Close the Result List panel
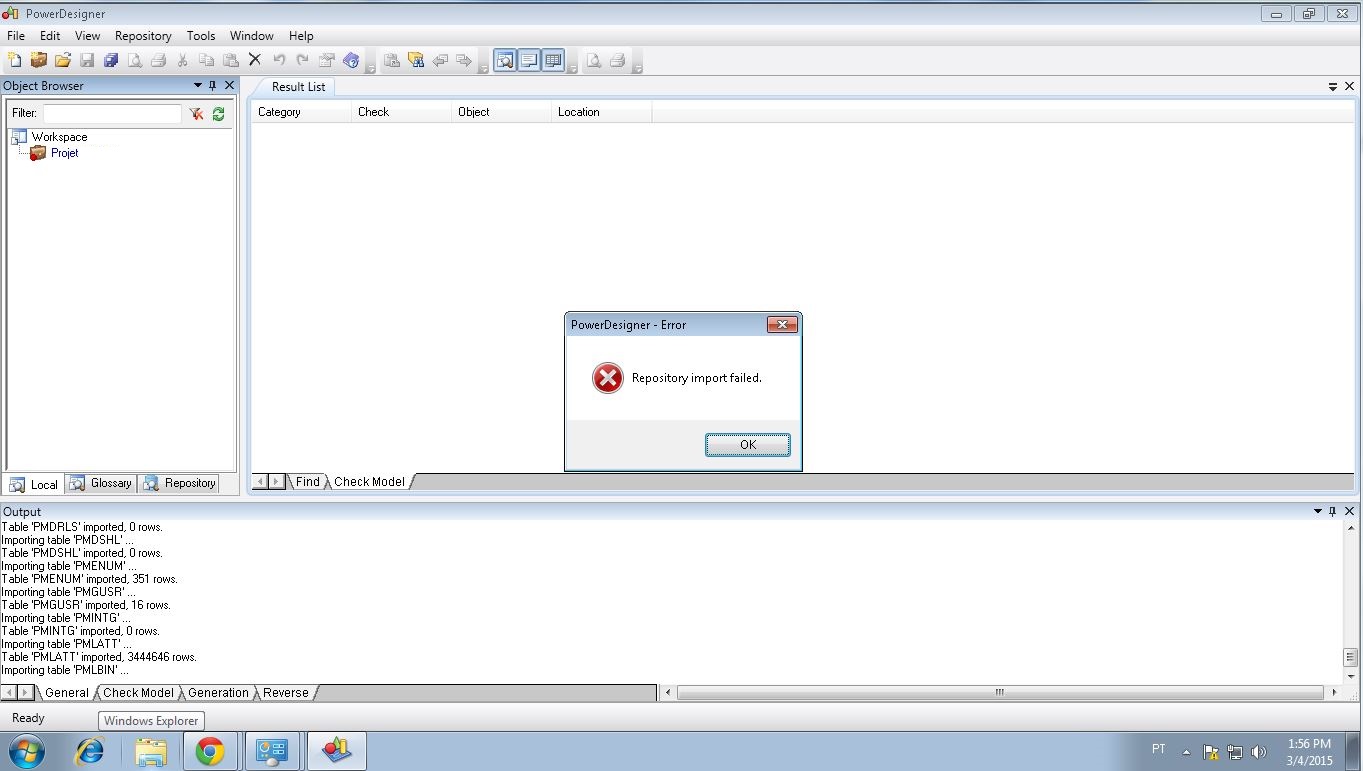The image size is (1363, 771). pos(1349,87)
